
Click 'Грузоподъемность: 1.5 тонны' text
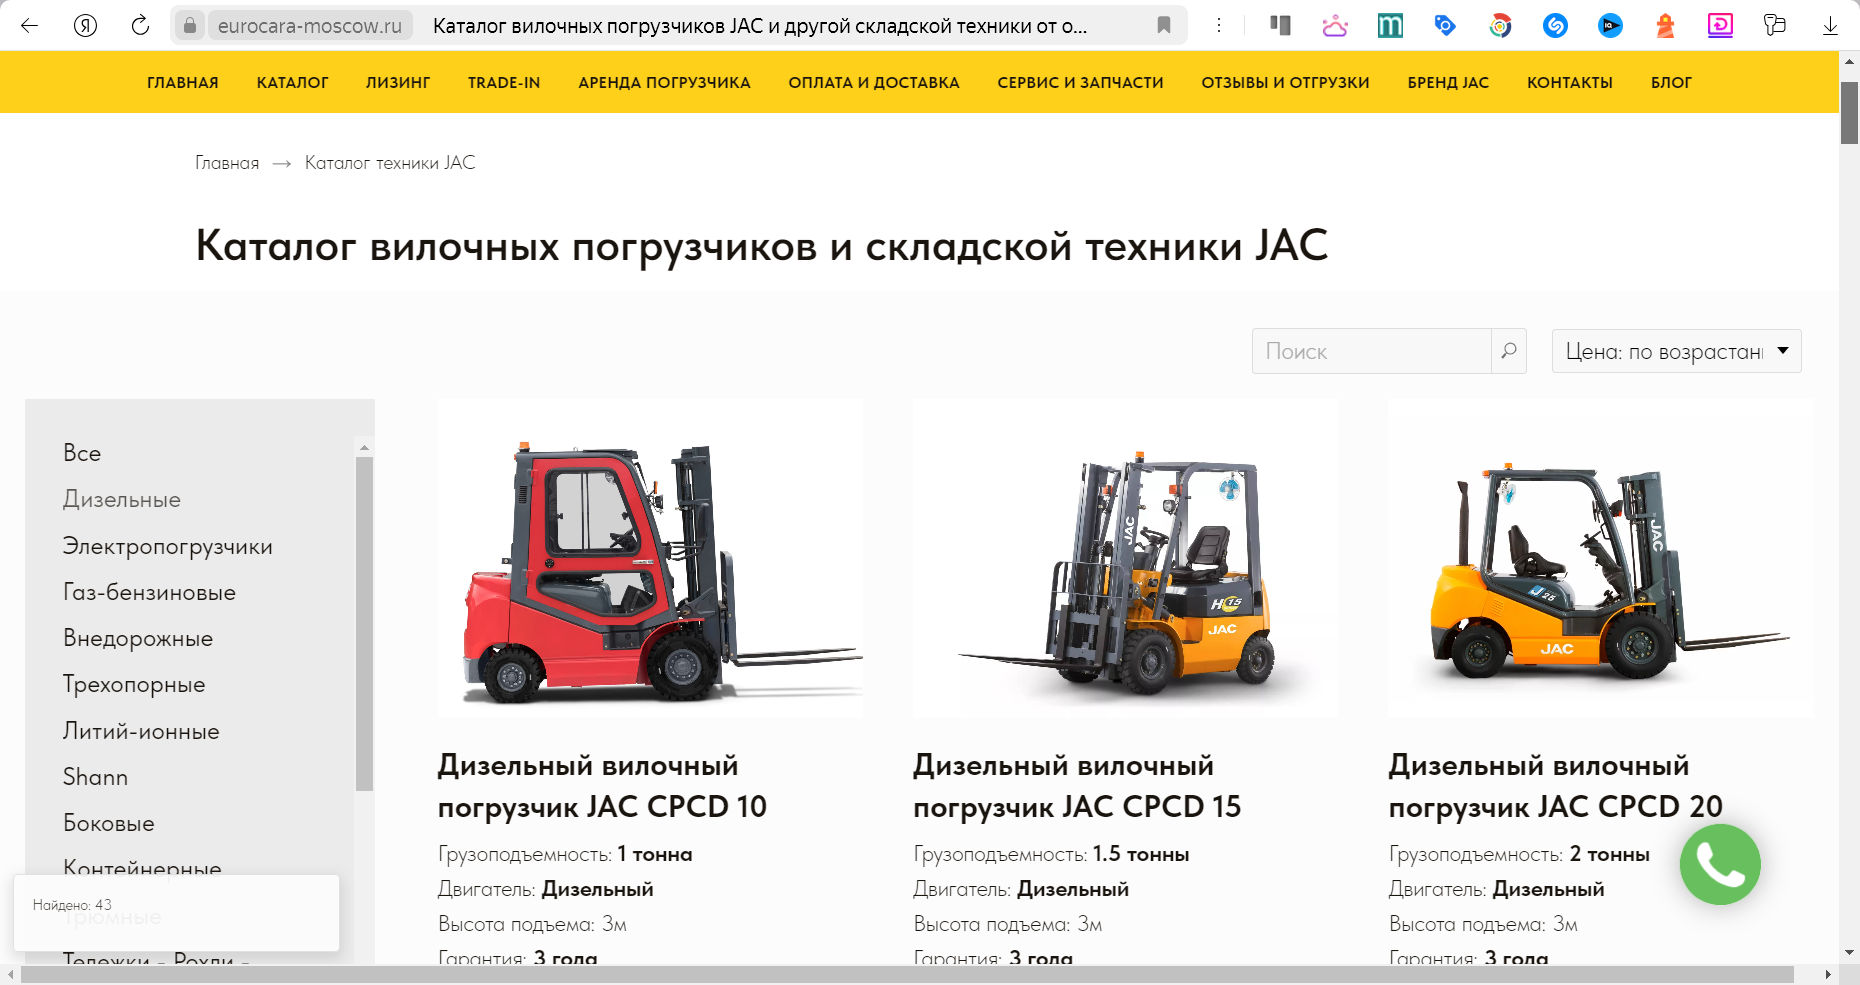point(1051,854)
